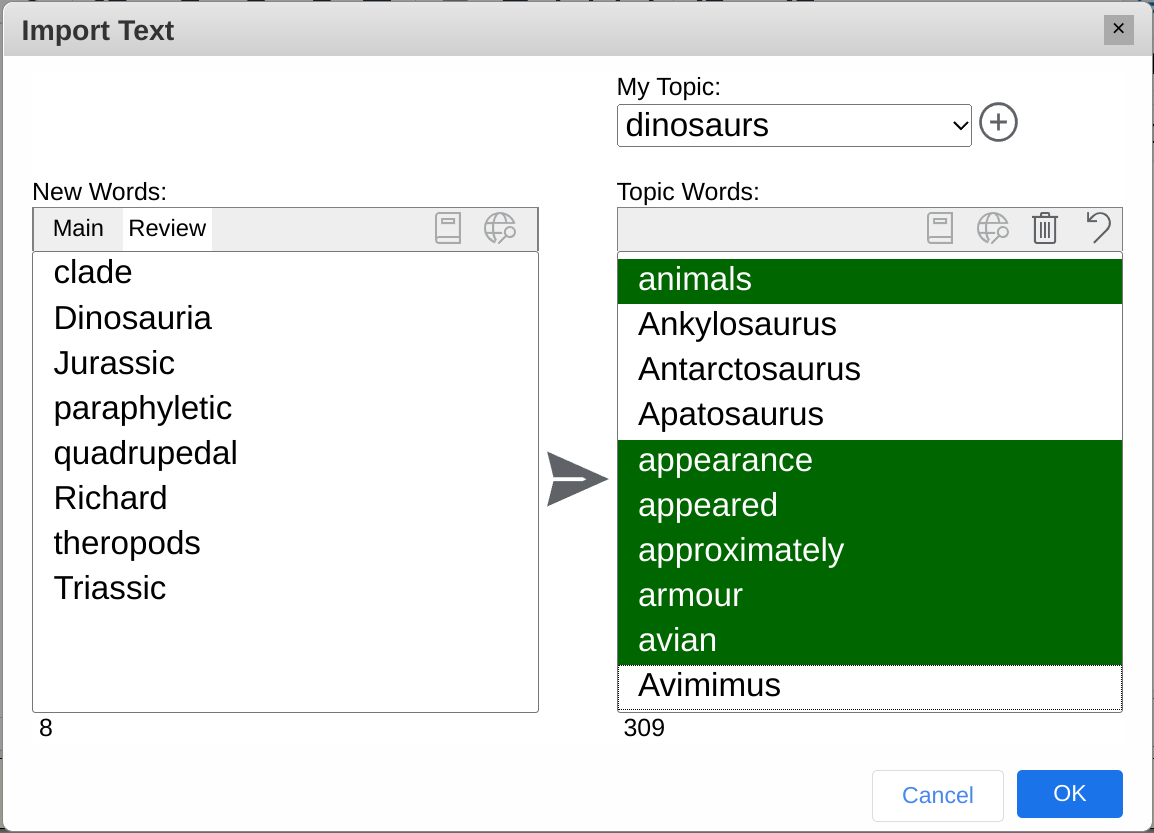This screenshot has width=1154, height=833.
Task: Select armour in Topic Words list
Action: pos(870,596)
